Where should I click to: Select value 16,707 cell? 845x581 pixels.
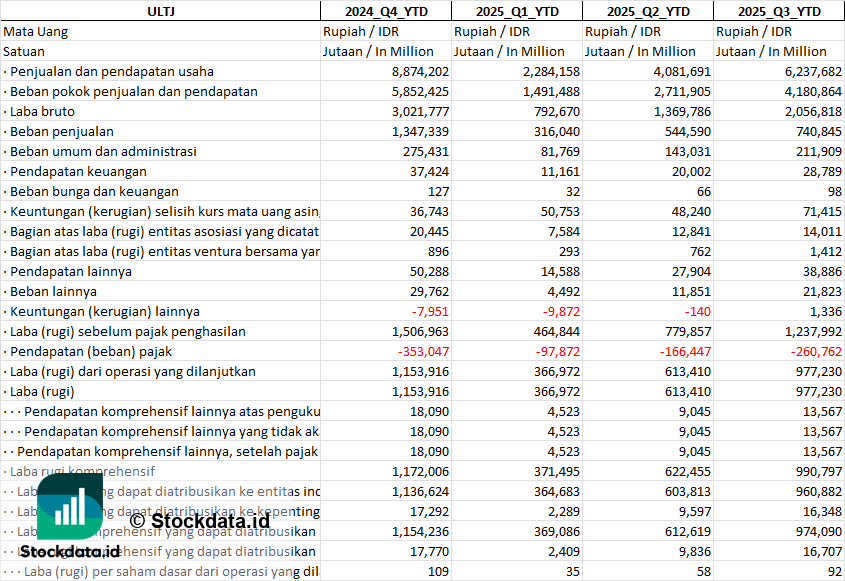pyautogui.click(x=822, y=551)
